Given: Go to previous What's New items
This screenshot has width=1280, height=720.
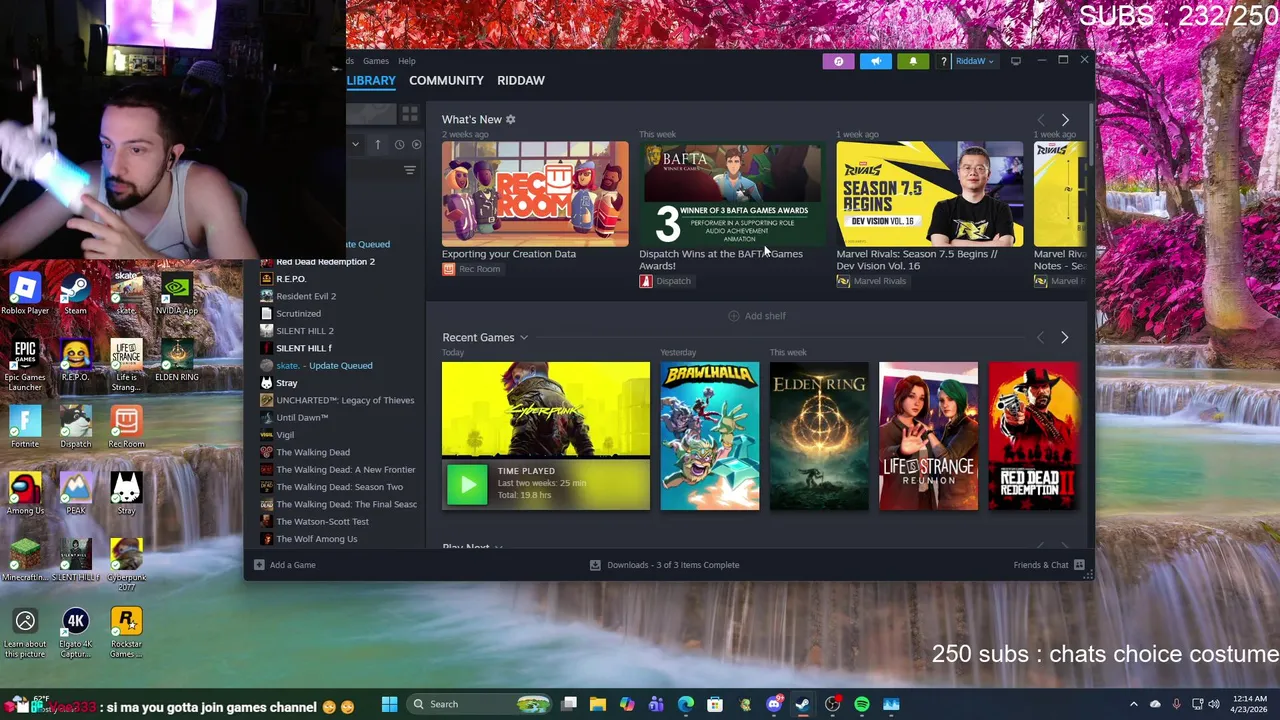Looking at the screenshot, I should pyautogui.click(x=1040, y=120).
